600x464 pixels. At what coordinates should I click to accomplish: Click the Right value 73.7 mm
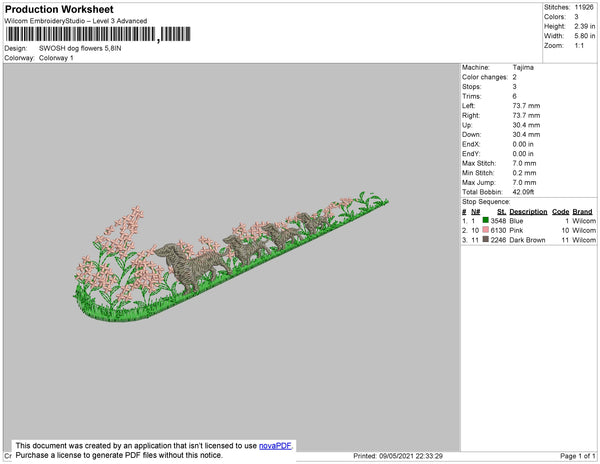pyautogui.click(x=526, y=115)
